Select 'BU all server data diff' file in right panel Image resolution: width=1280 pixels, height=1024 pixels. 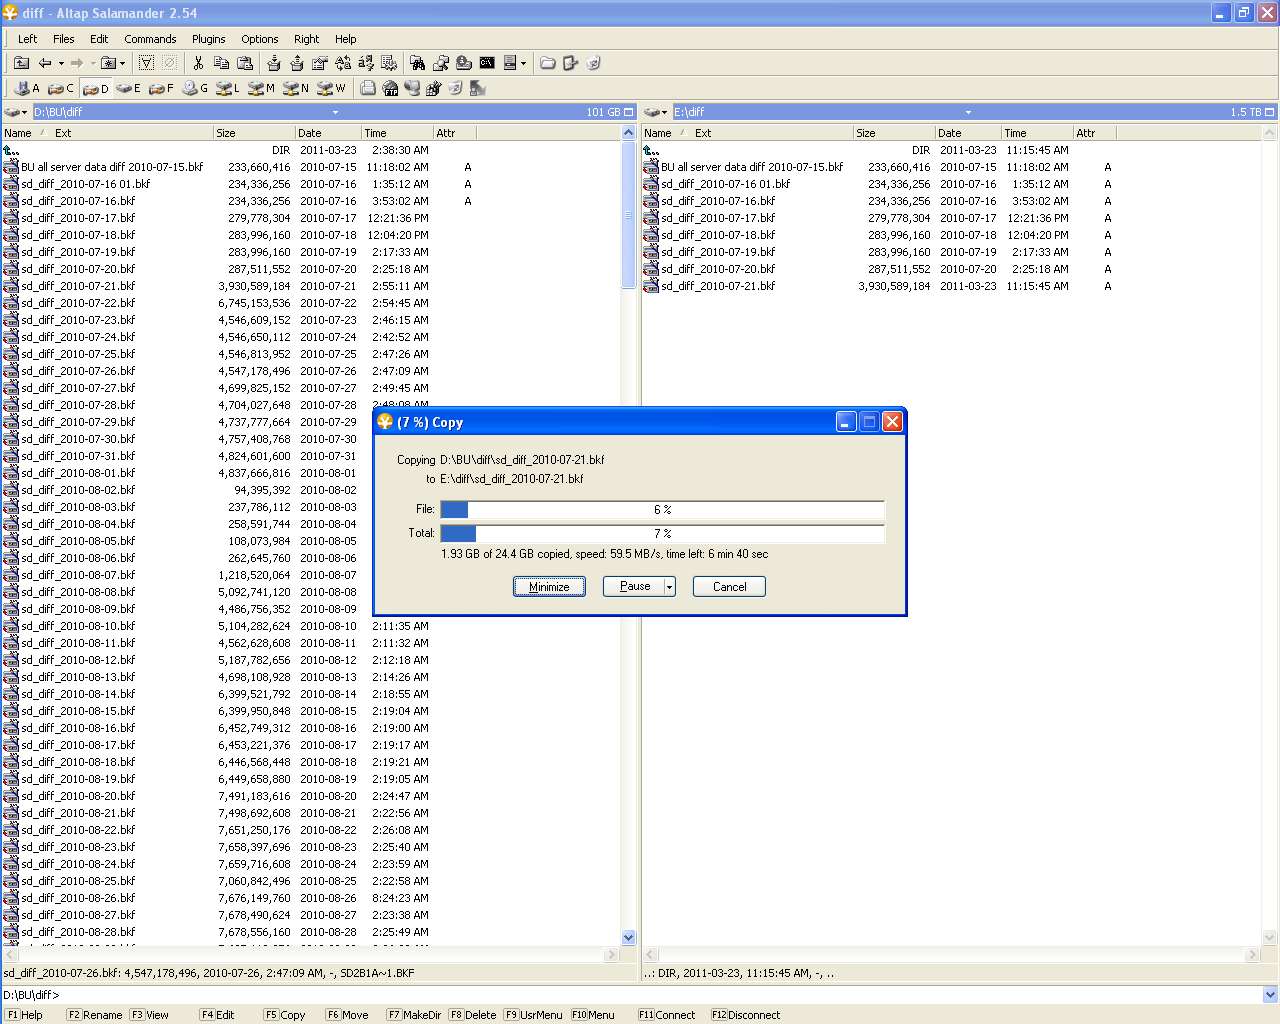pos(752,167)
